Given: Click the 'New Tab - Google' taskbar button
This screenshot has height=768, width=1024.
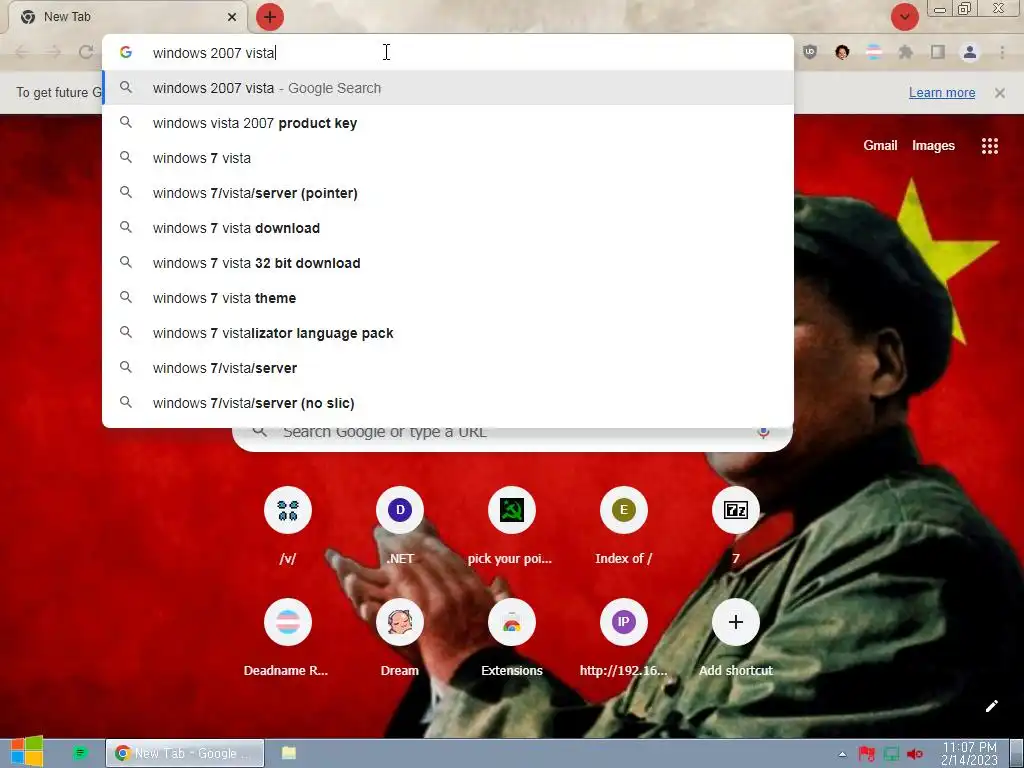Looking at the screenshot, I should pos(185,753).
